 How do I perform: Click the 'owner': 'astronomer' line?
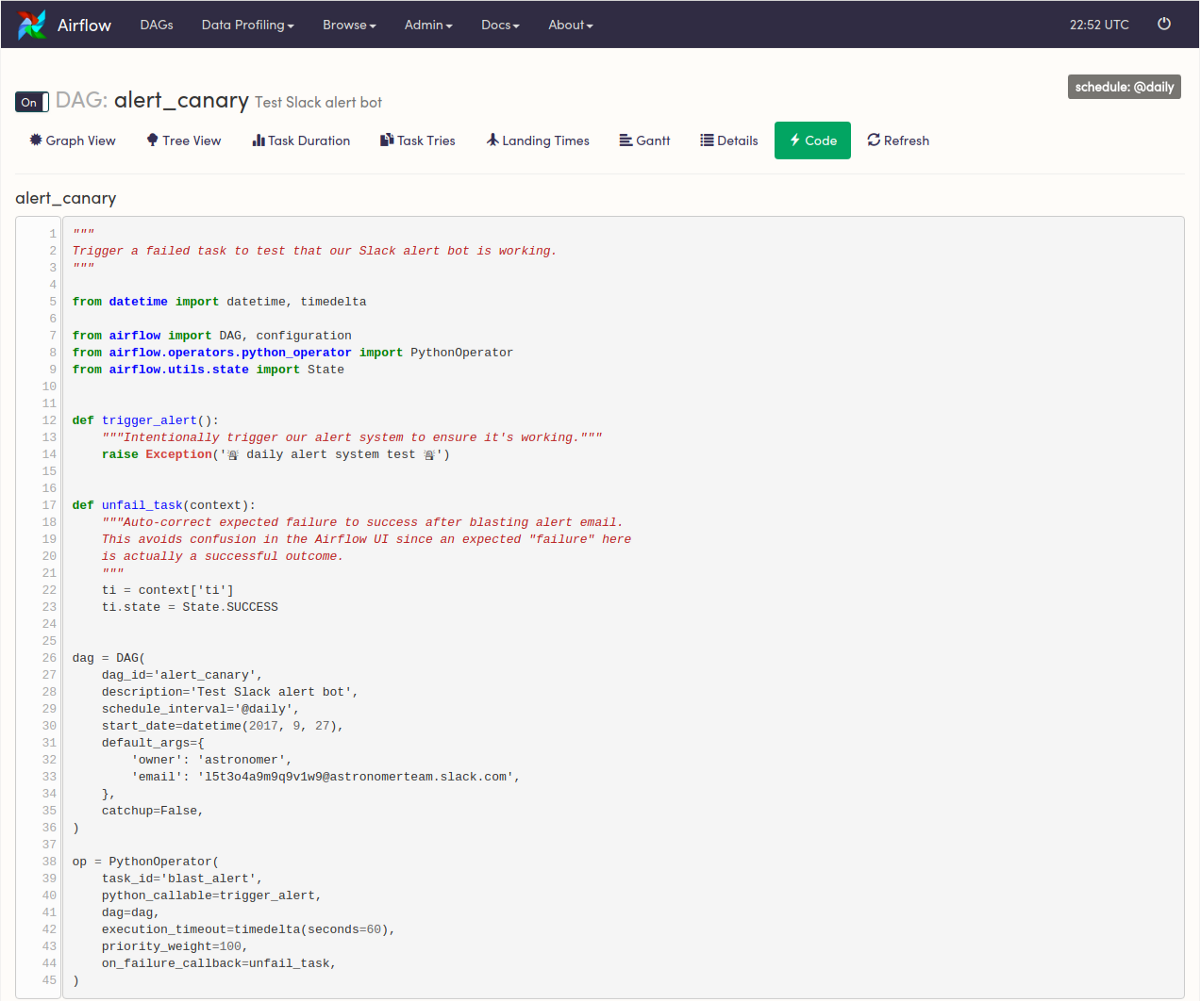[x=212, y=760]
